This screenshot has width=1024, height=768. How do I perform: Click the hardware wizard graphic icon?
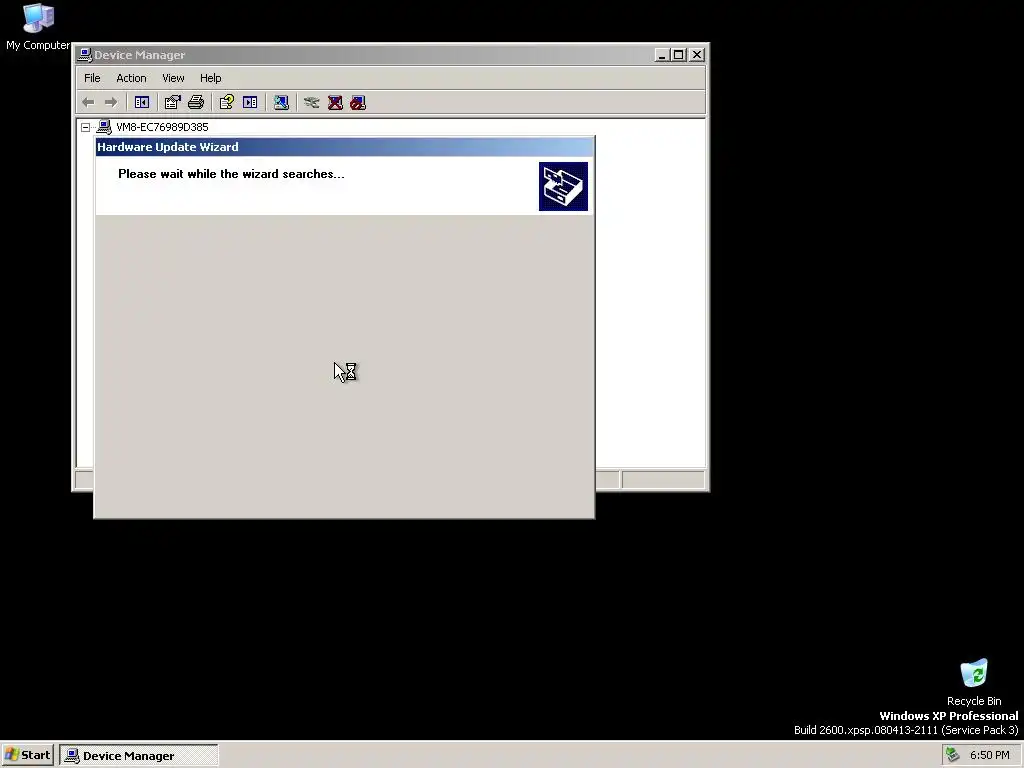click(563, 187)
